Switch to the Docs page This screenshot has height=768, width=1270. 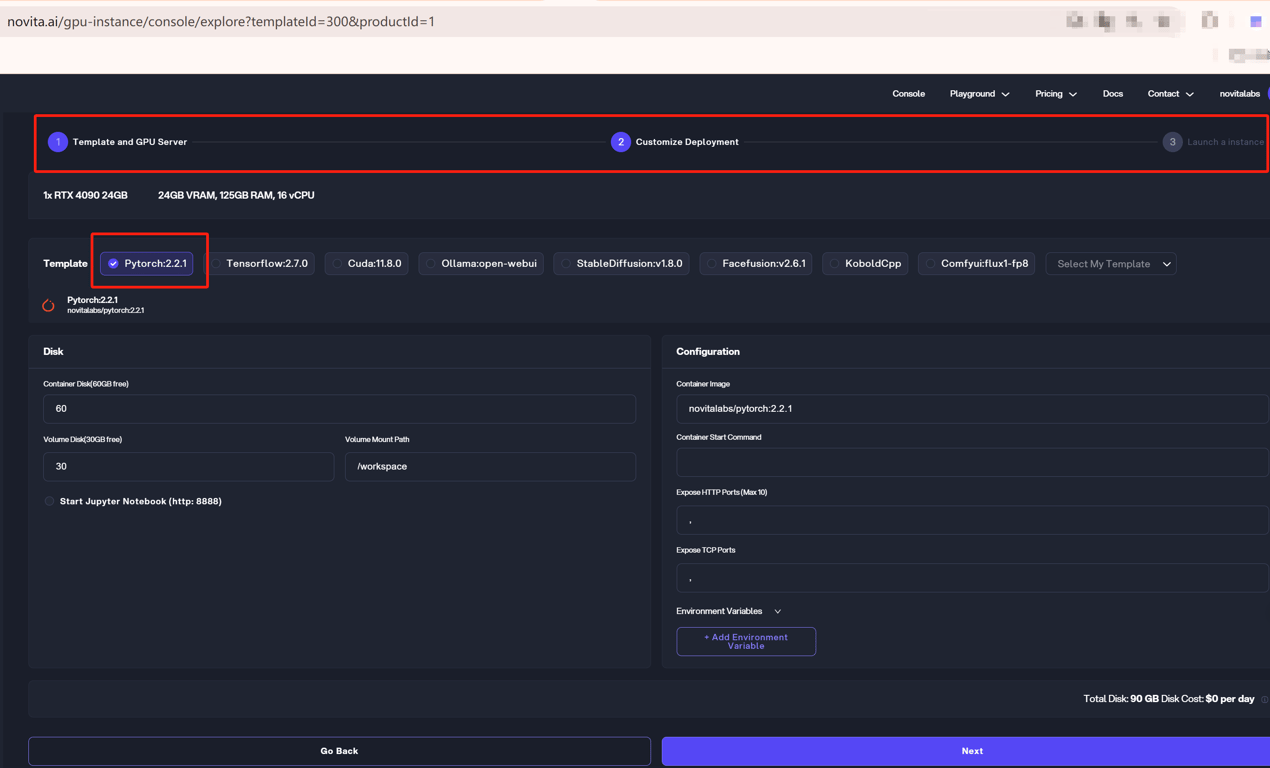pos(1112,93)
